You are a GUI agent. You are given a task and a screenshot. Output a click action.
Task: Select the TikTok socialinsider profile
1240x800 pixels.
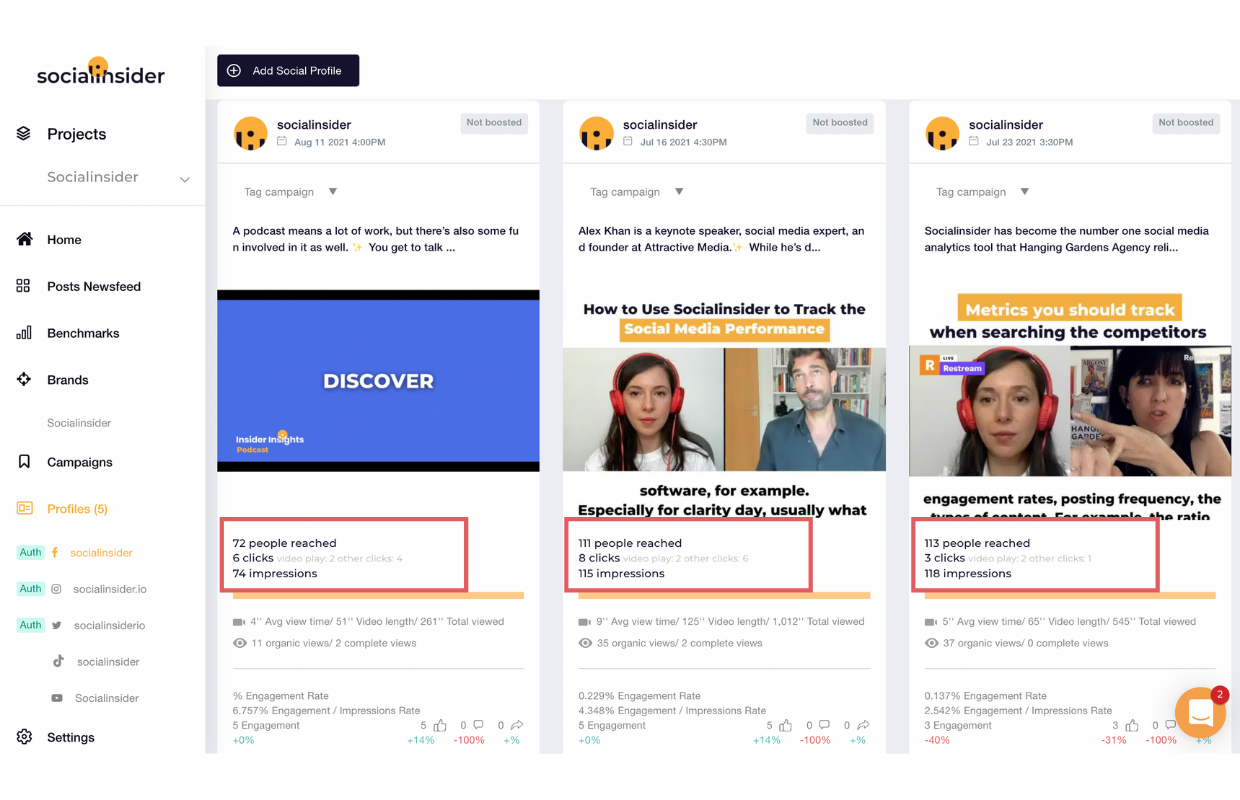(108, 662)
